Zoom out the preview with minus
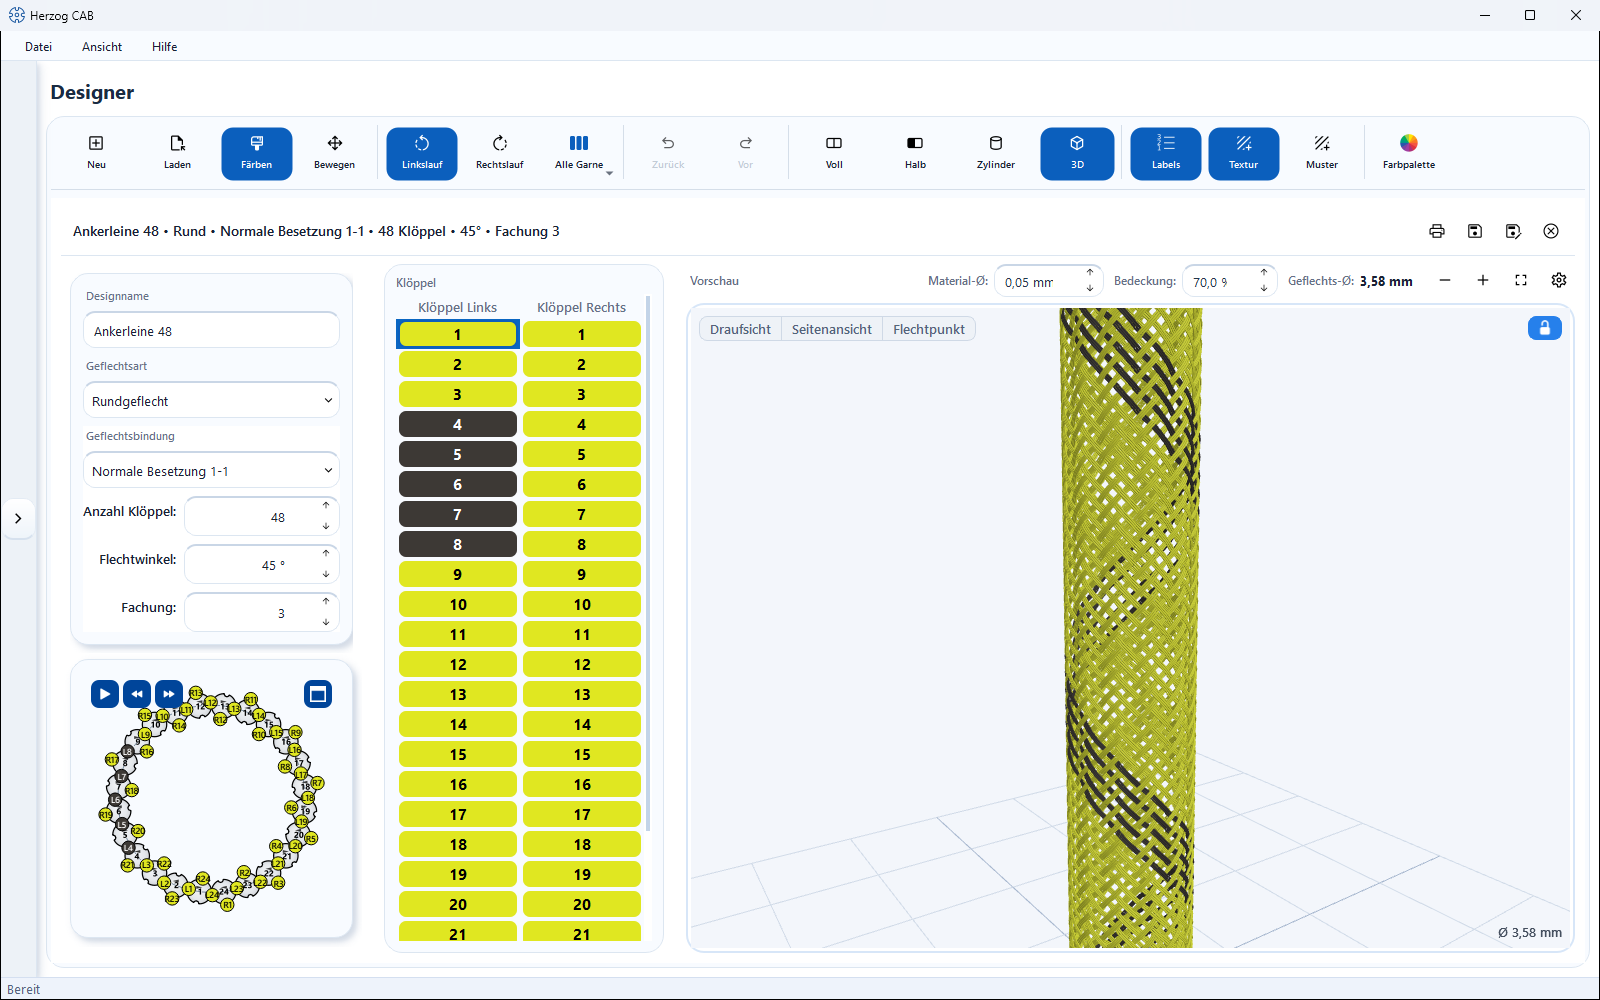1600x1000 pixels. pyautogui.click(x=1445, y=280)
